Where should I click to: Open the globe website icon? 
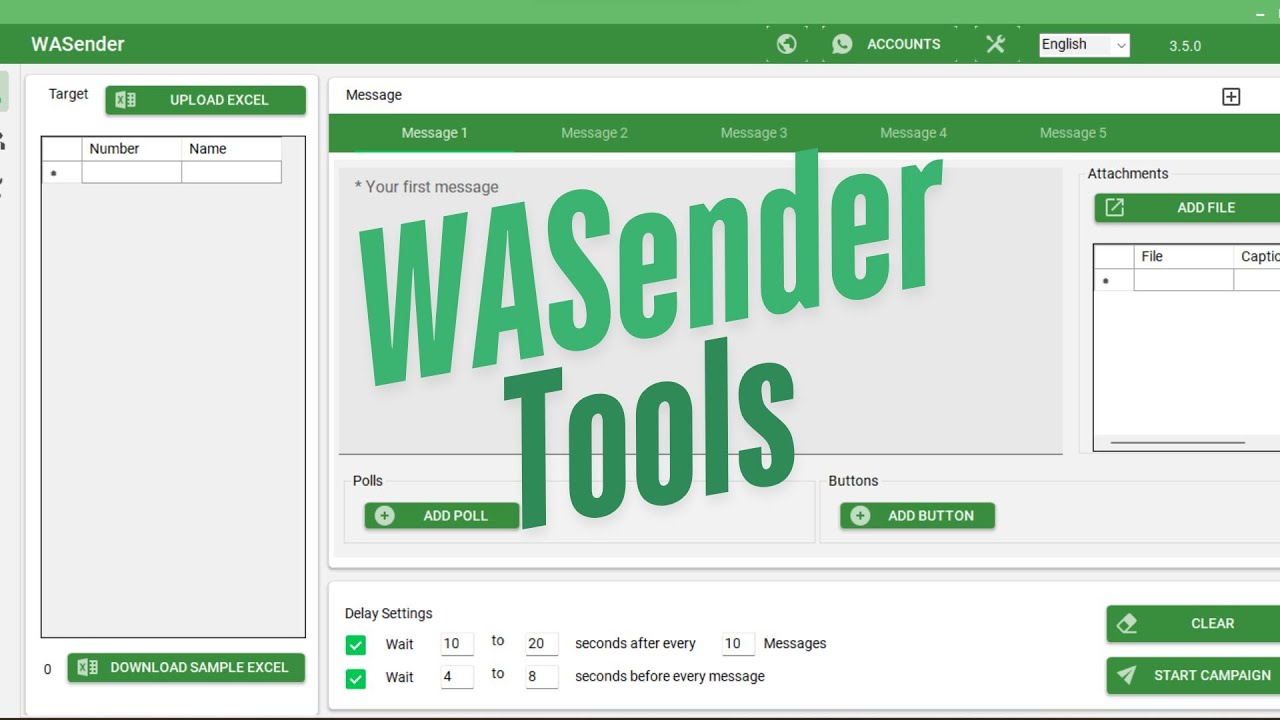point(787,44)
